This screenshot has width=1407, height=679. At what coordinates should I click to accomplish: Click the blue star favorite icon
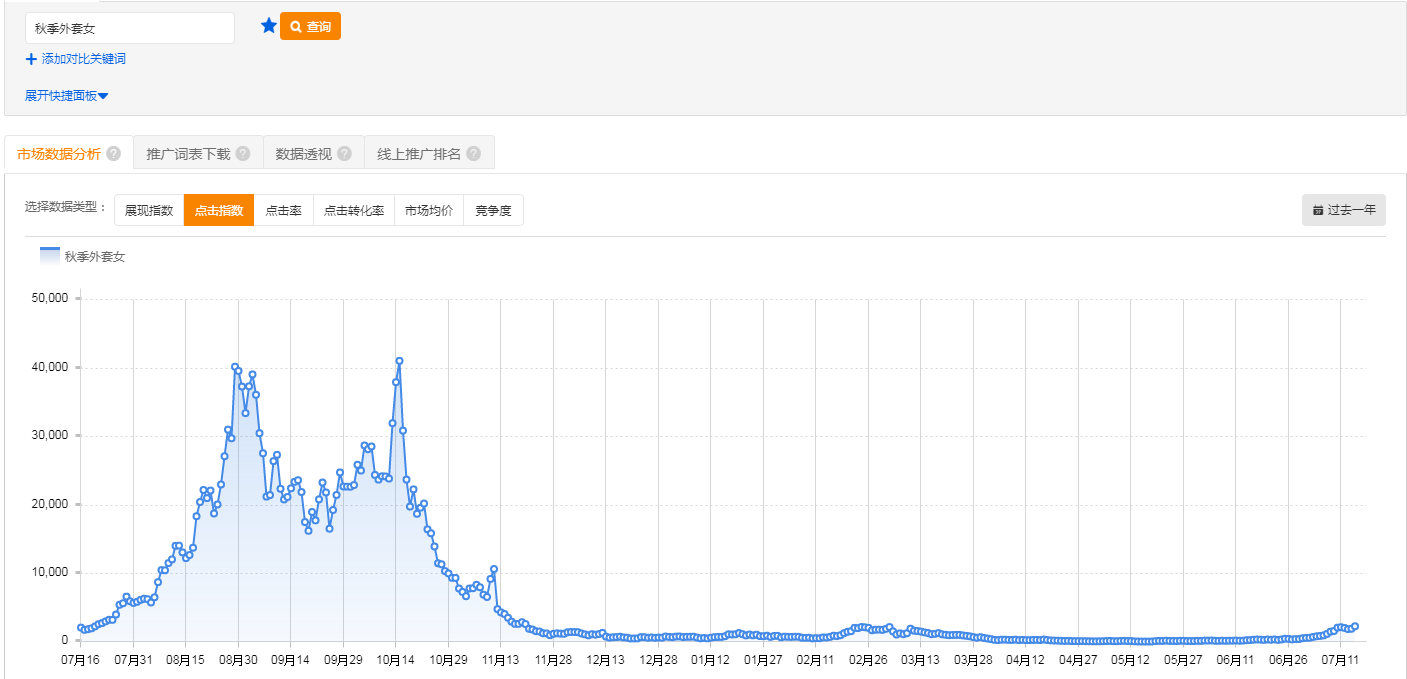(x=268, y=26)
